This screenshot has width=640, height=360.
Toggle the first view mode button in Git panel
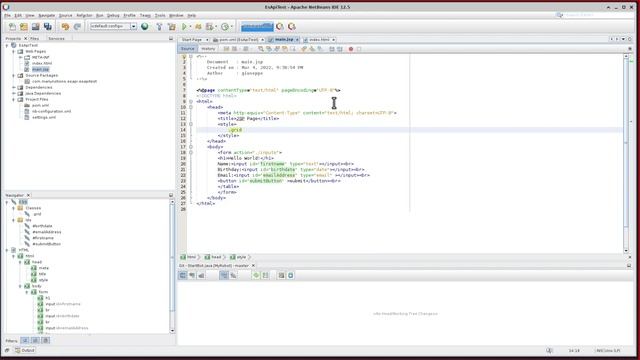tap(183, 276)
